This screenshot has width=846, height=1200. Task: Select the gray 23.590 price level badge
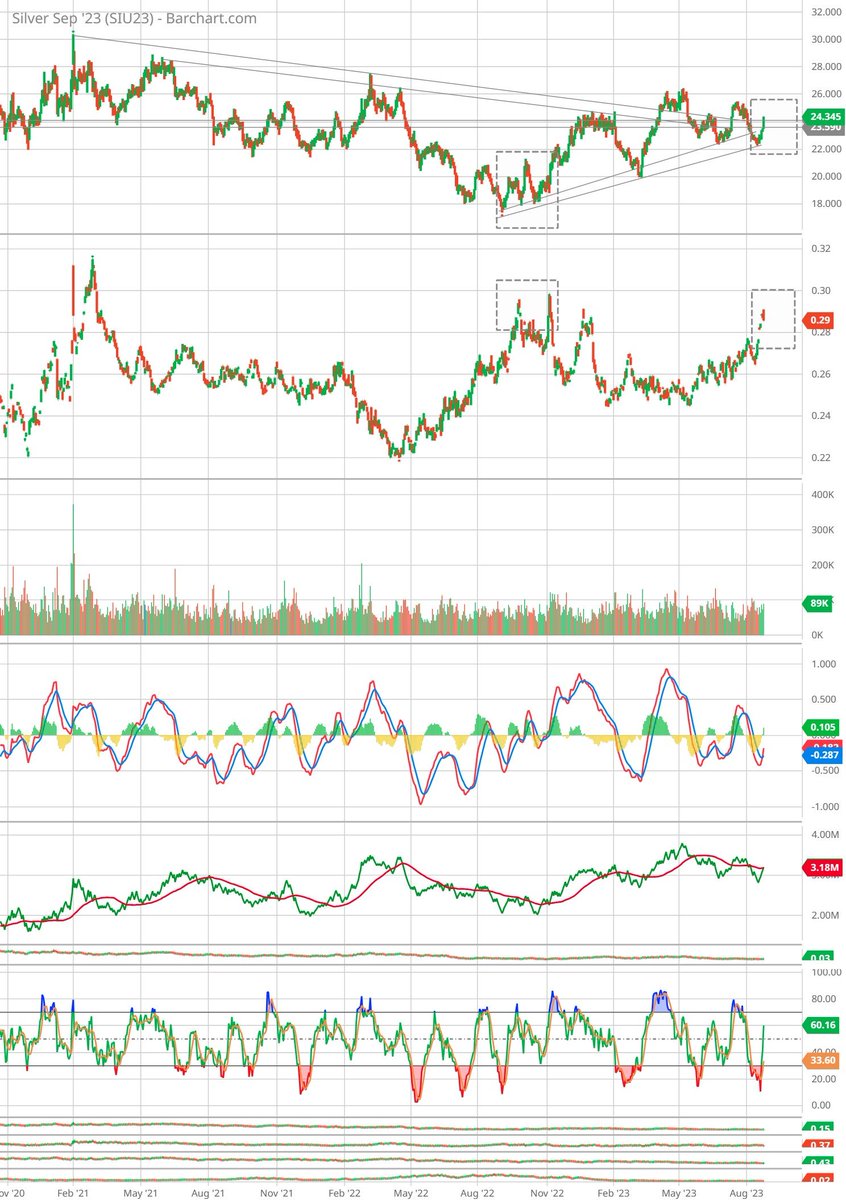pos(824,127)
